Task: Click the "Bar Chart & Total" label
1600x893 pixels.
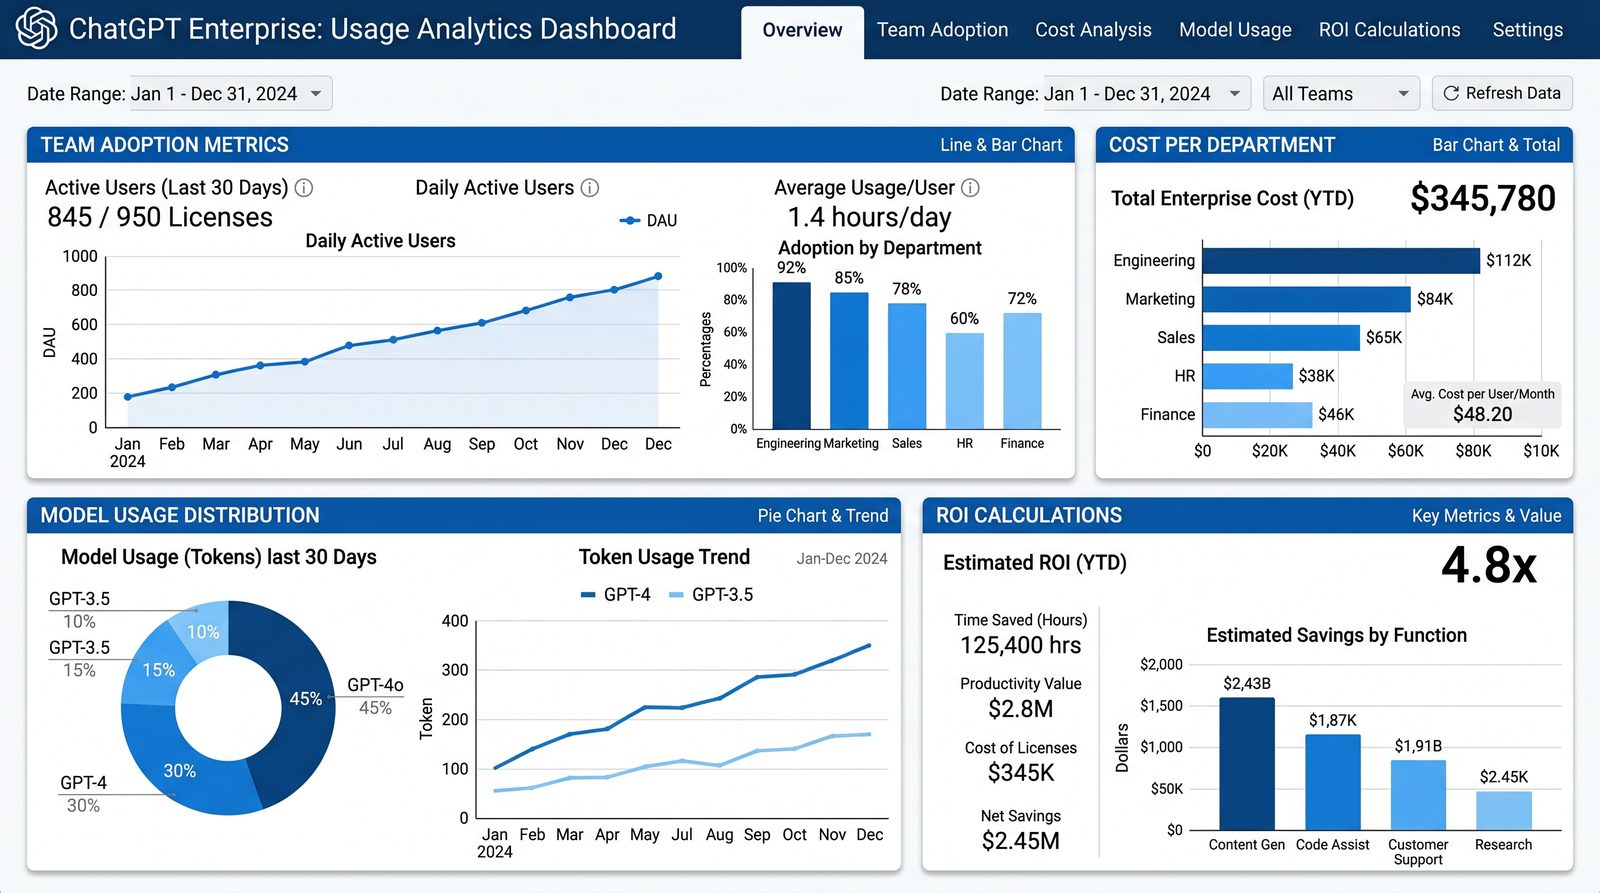Action: [x=1496, y=145]
